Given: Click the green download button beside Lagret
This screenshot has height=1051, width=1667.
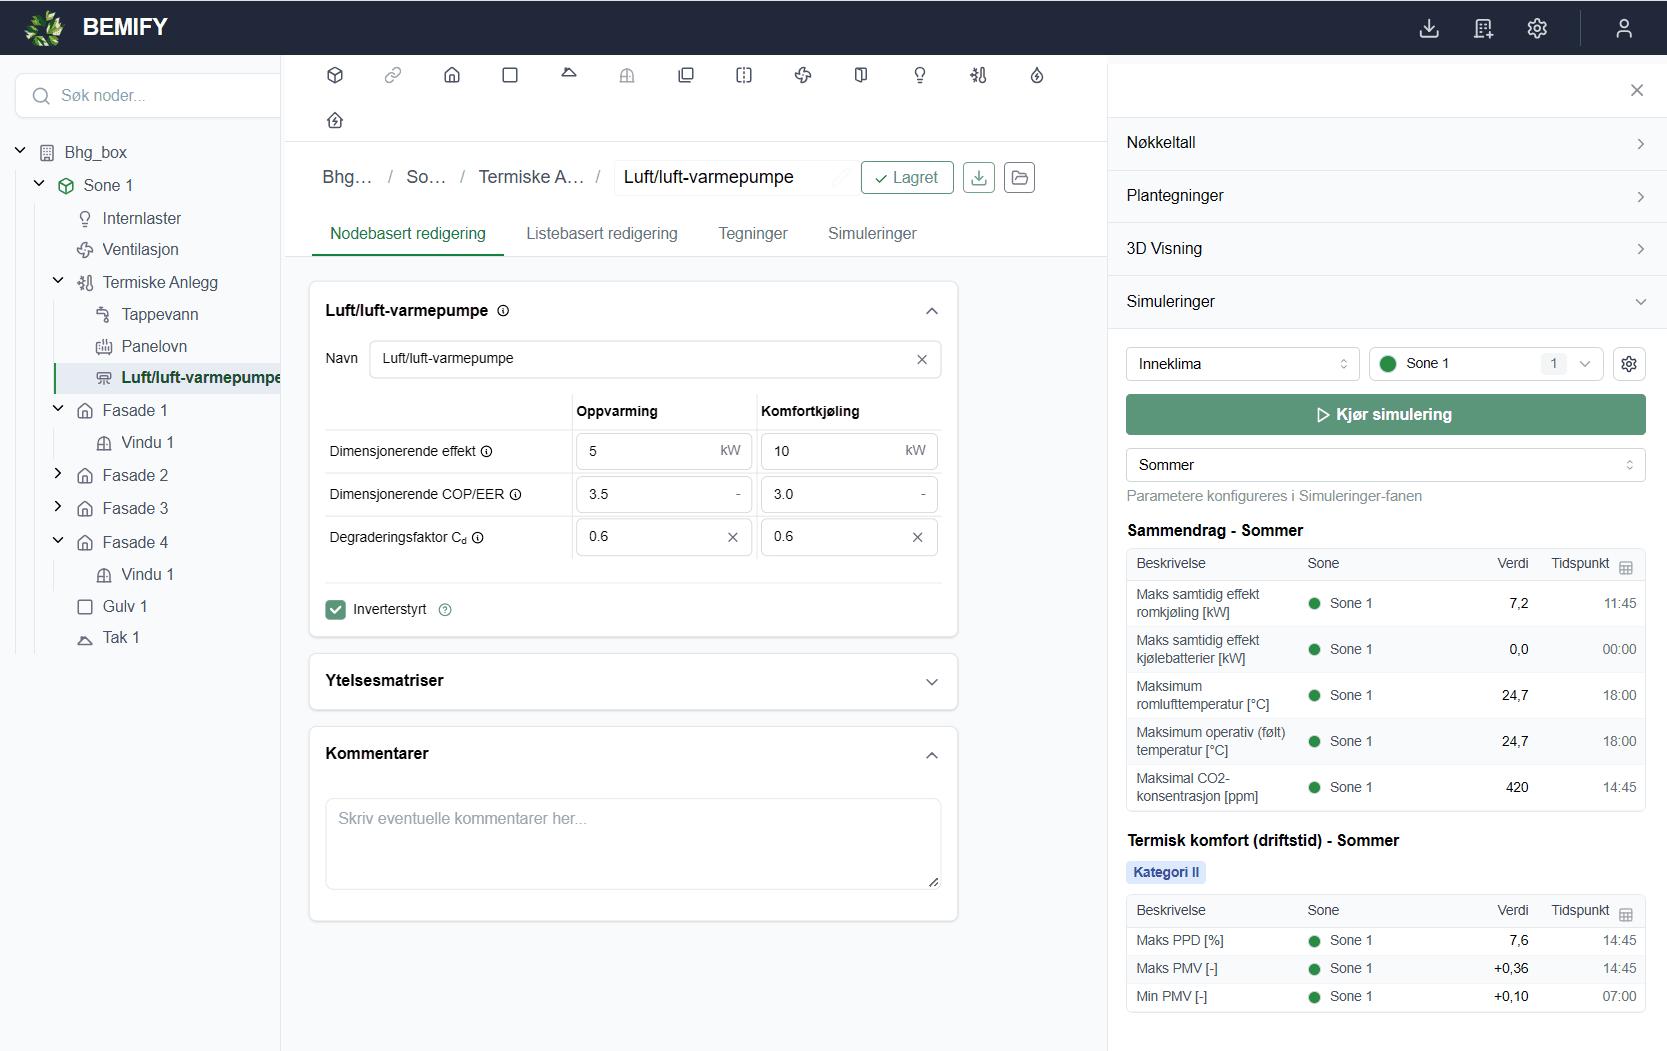Looking at the screenshot, I should (979, 177).
